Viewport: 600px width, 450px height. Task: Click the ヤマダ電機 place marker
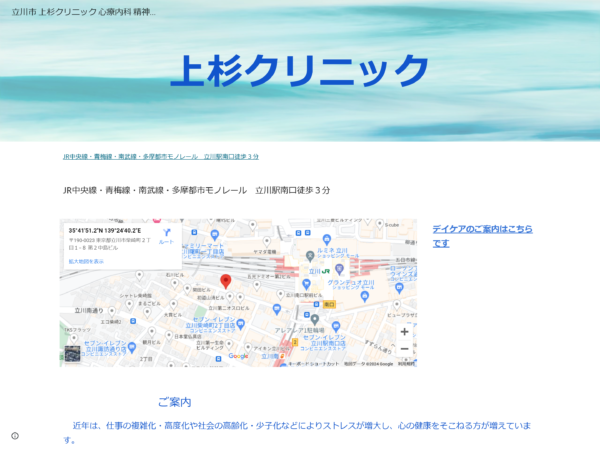(x=267, y=241)
